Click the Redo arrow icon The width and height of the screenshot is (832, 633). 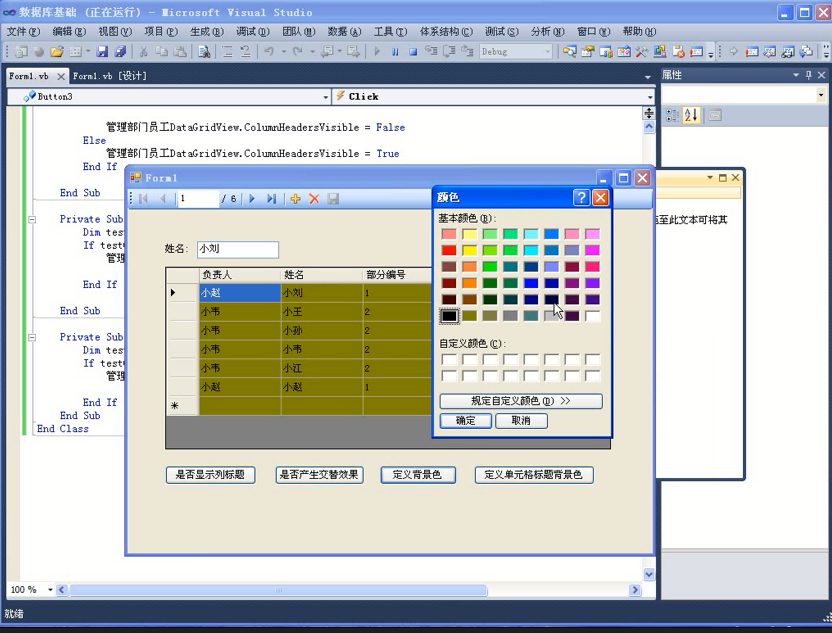(x=298, y=51)
